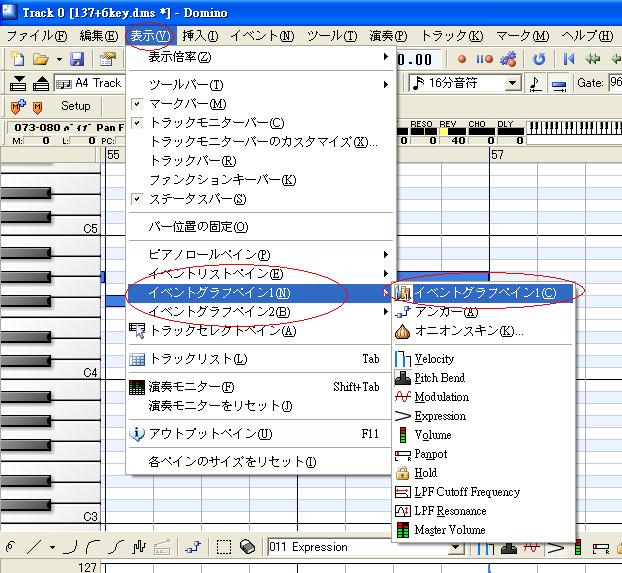622x573 pixels.
Task: Toggle トラックモニターバー(C) checked item
Action: point(261,123)
